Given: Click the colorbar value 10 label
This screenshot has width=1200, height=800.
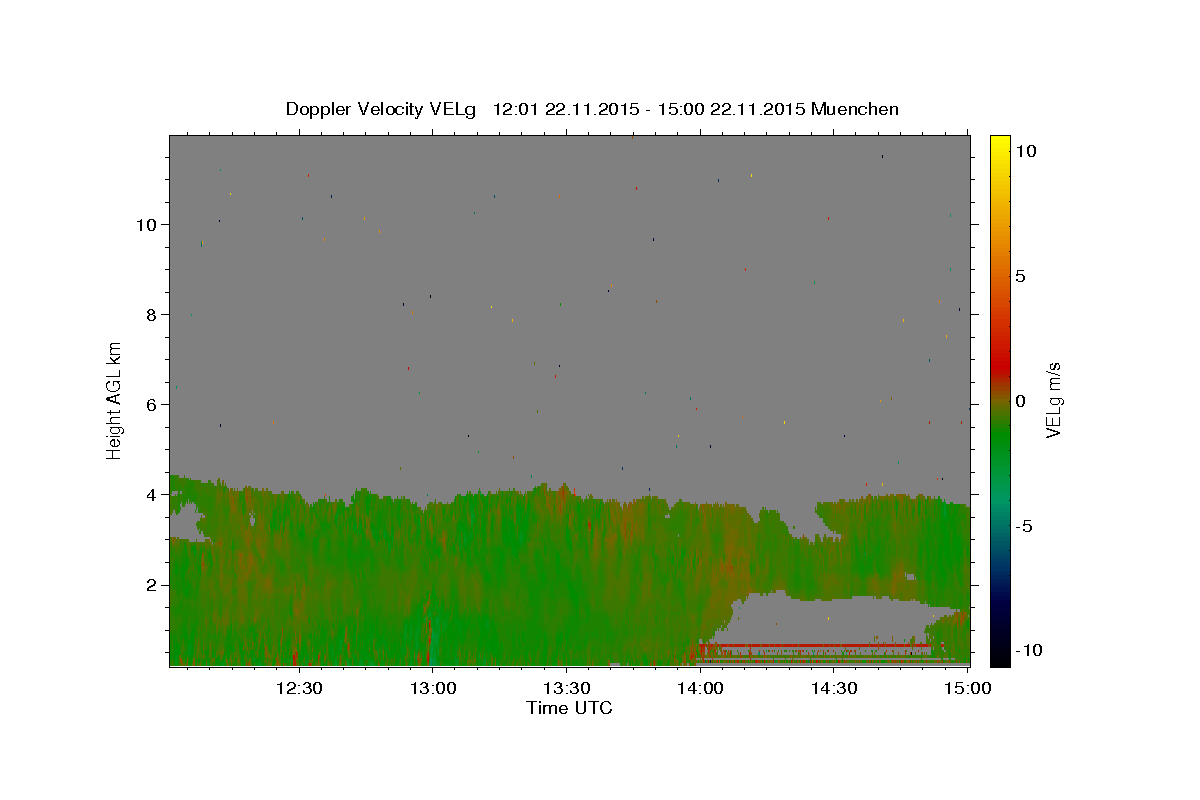Looking at the screenshot, I should point(1025,151).
